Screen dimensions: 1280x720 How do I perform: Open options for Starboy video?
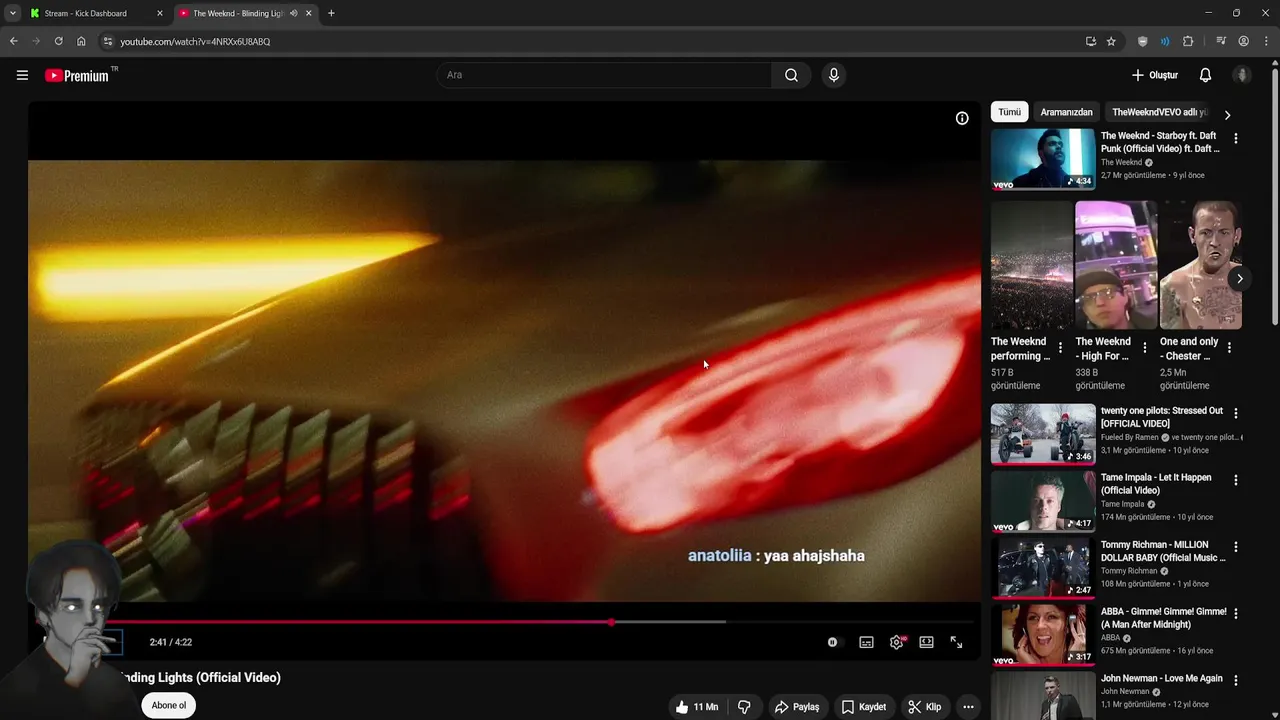click(1236, 139)
